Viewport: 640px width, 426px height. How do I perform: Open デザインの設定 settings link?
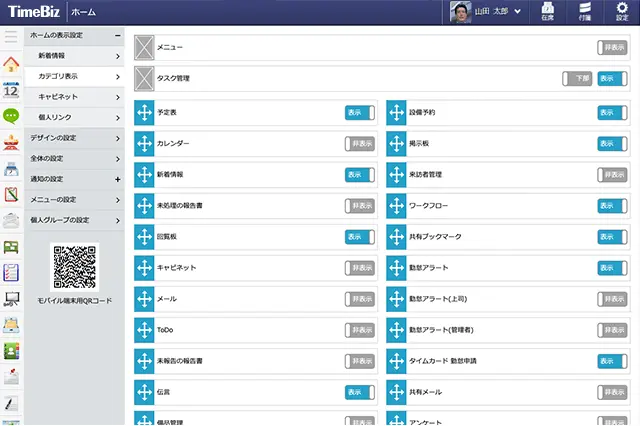(x=75, y=138)
